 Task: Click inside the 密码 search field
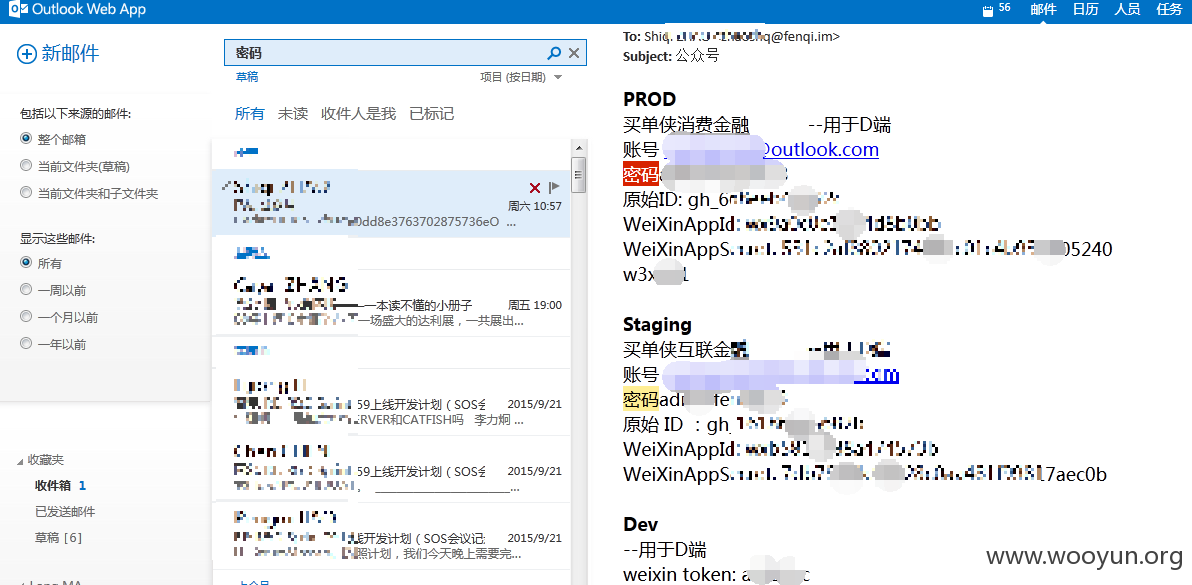click(x=388, y=52)
